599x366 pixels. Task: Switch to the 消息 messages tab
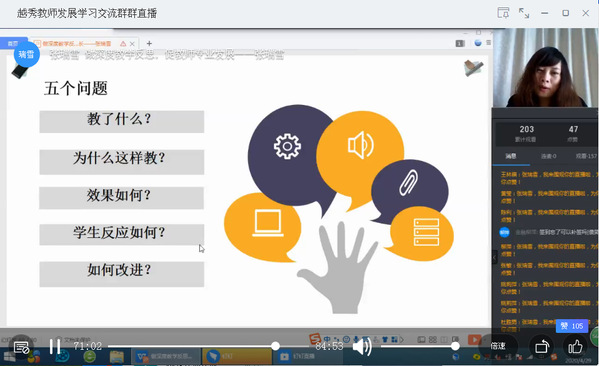pyautogui.click(x=511, y=156)
